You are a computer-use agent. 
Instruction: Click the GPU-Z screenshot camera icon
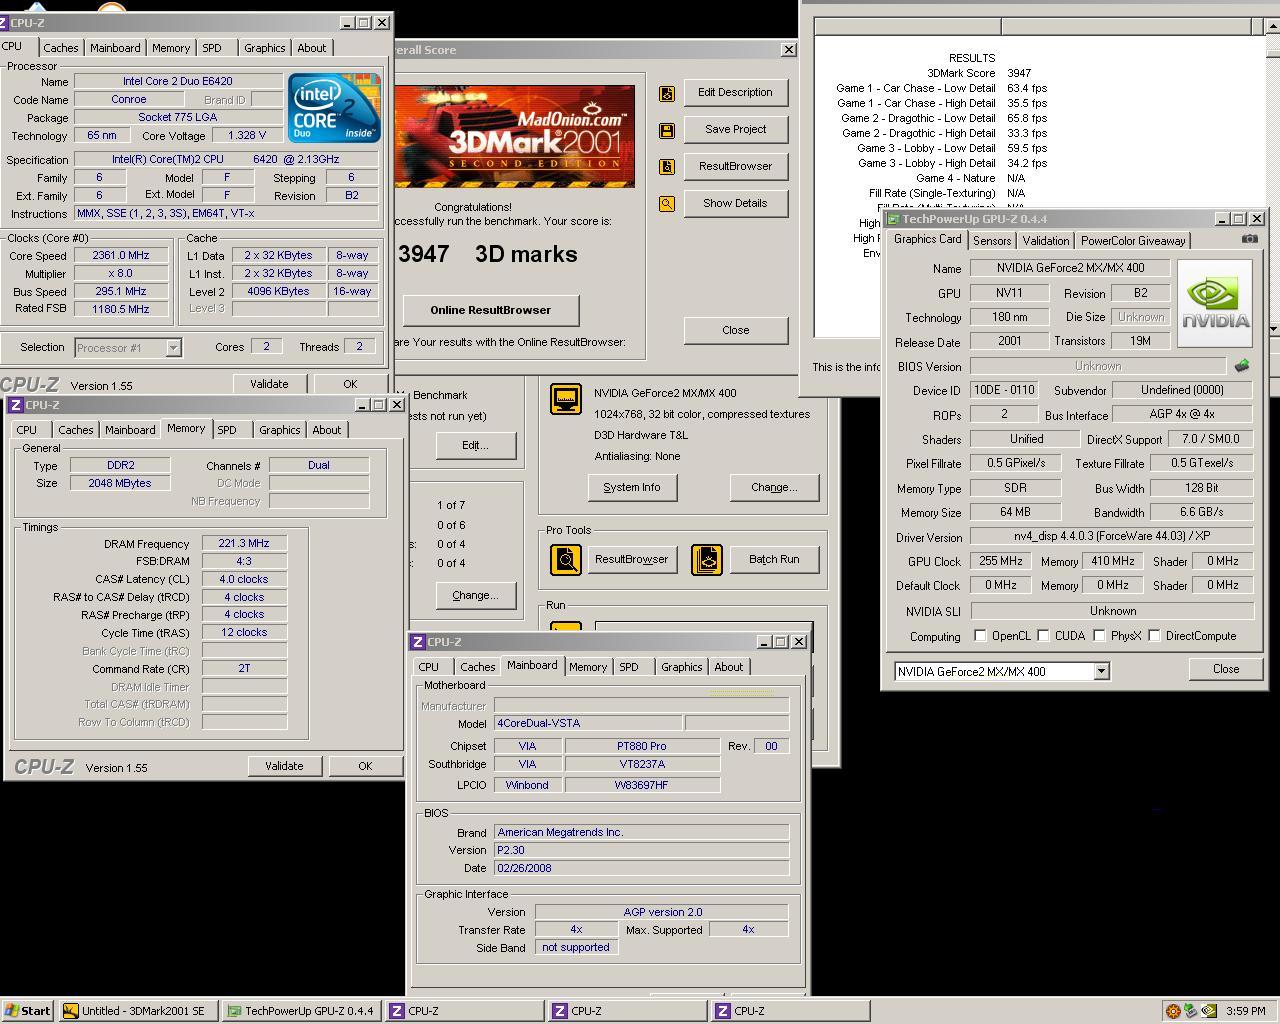pos(1250,239)
